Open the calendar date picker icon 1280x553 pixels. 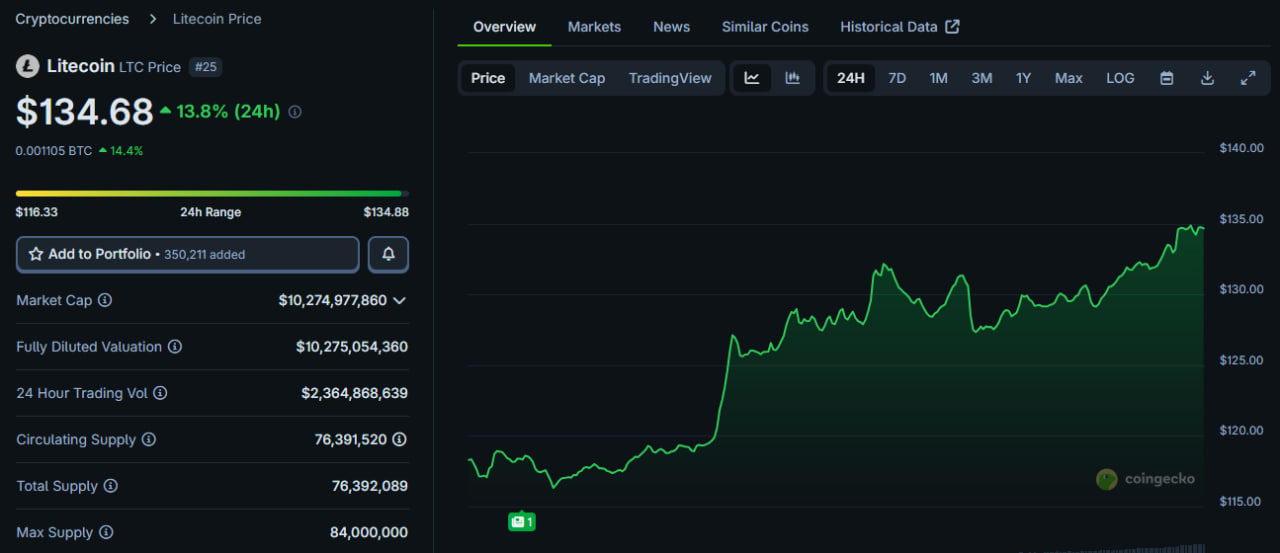[x=1166, y=78]
